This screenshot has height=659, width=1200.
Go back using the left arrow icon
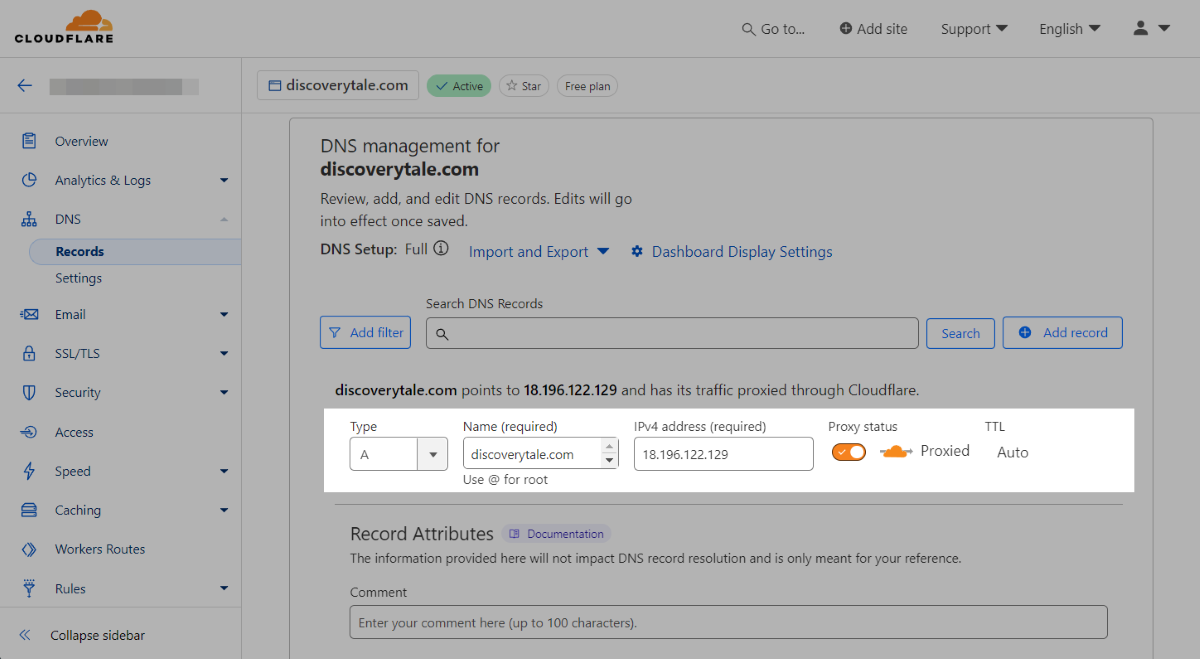(x=25, y=86)
